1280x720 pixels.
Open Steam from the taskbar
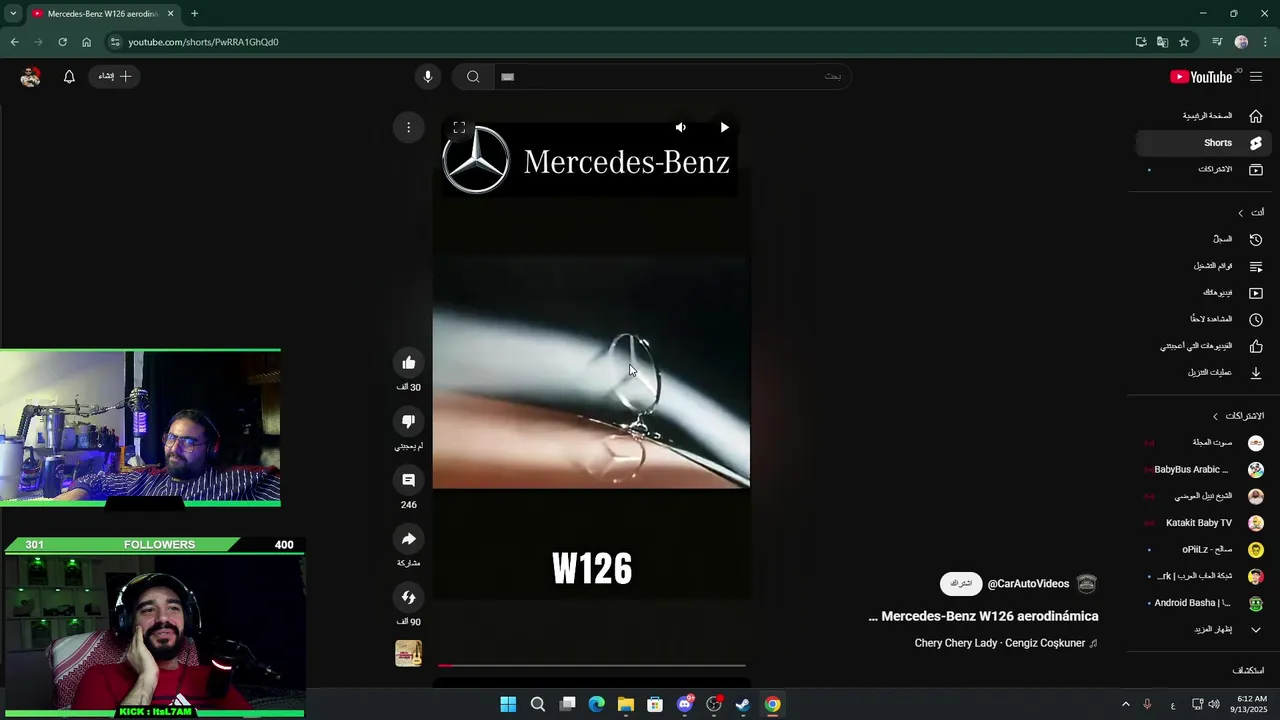point(743,704)
